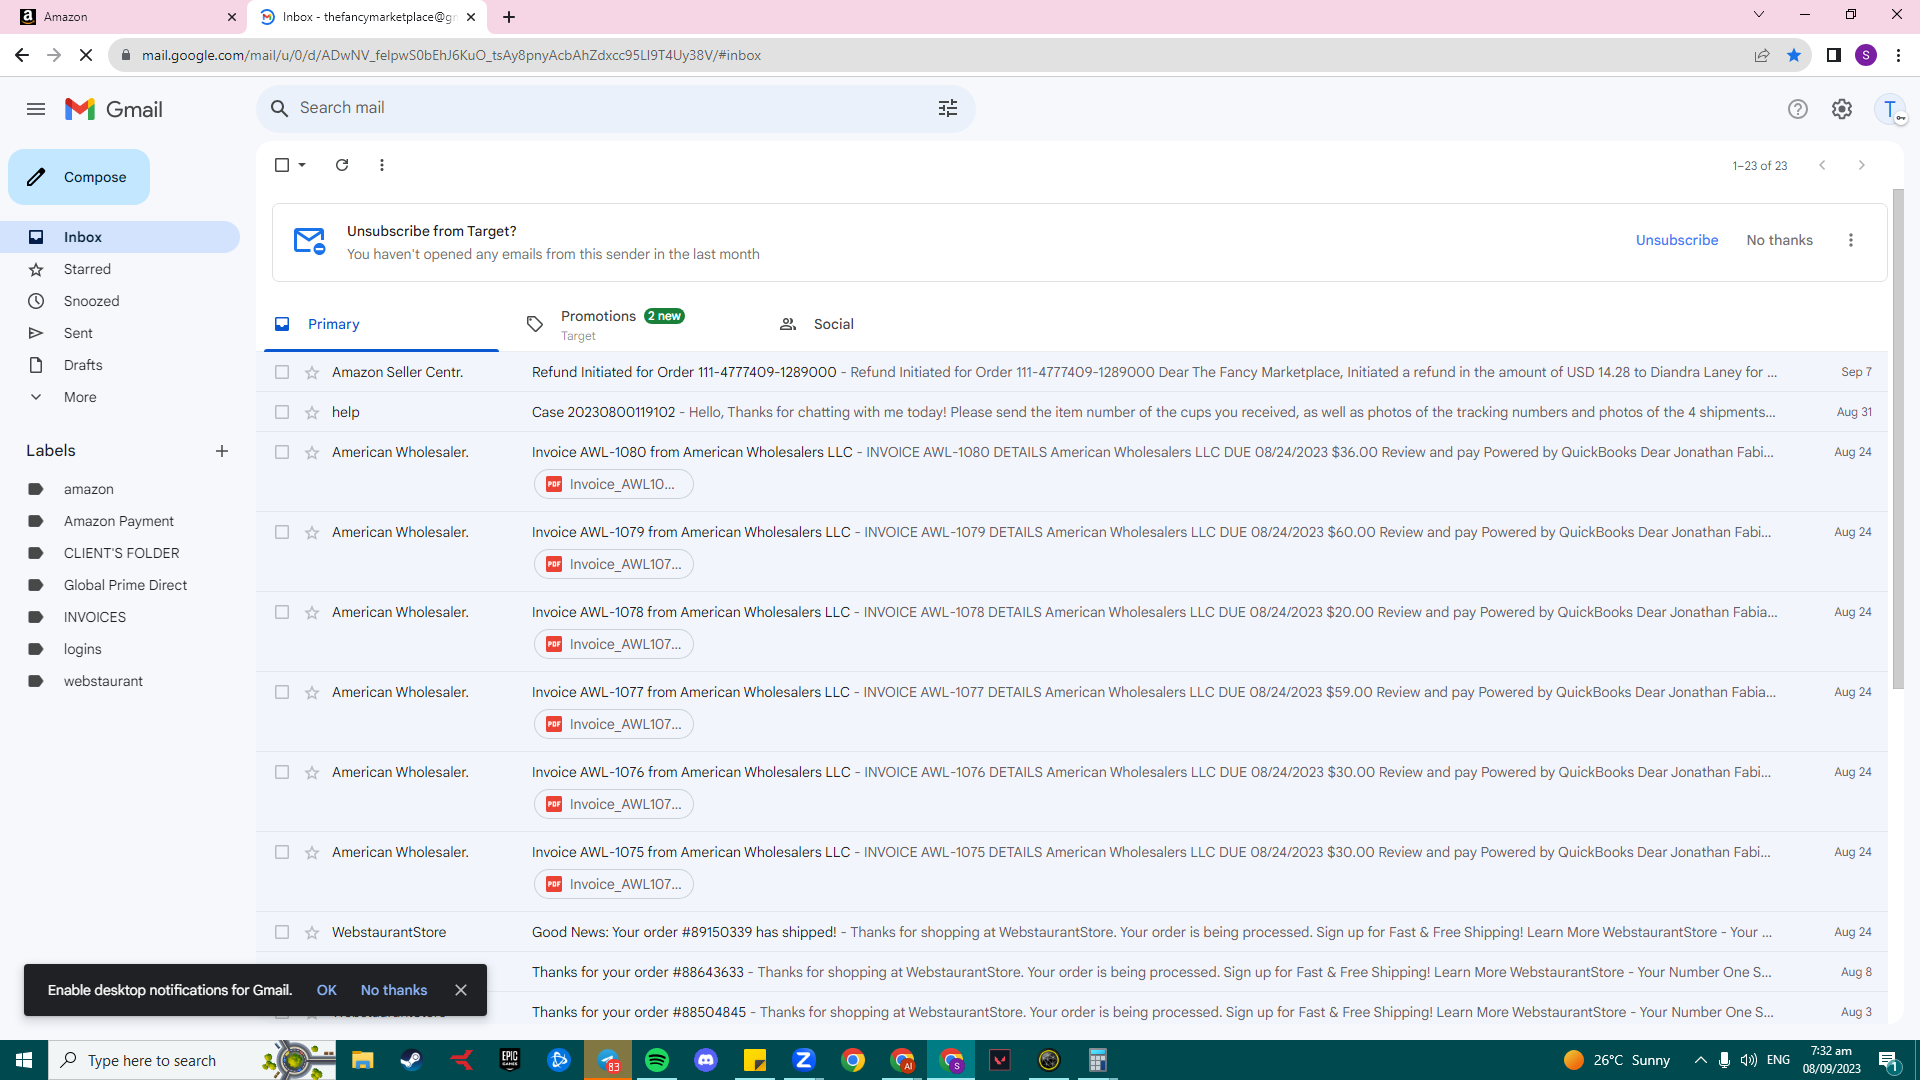1920x1080 pixels.
Task: Go back in browser history
Action: pyautogui.click(x=22, y=55)
